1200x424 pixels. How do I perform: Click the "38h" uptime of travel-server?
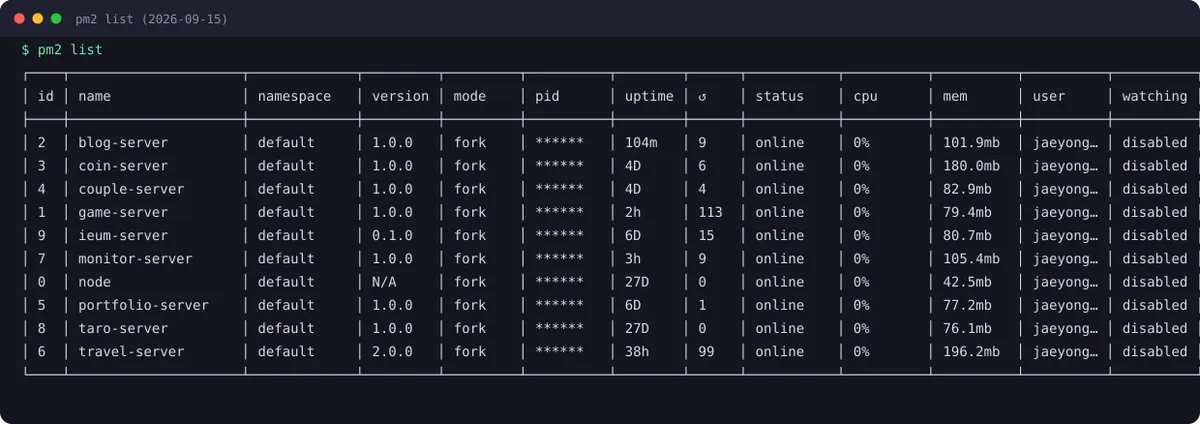coord(637,351)
